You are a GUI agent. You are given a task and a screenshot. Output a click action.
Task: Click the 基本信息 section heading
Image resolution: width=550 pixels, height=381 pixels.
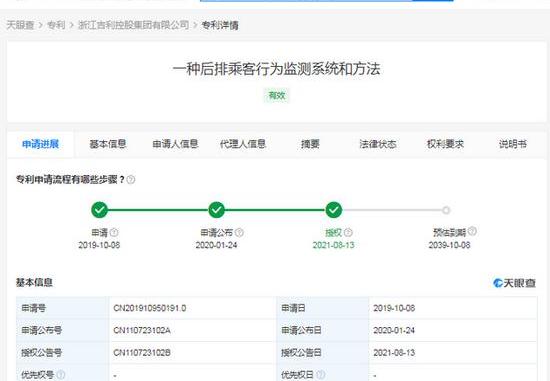coord(34,282)
